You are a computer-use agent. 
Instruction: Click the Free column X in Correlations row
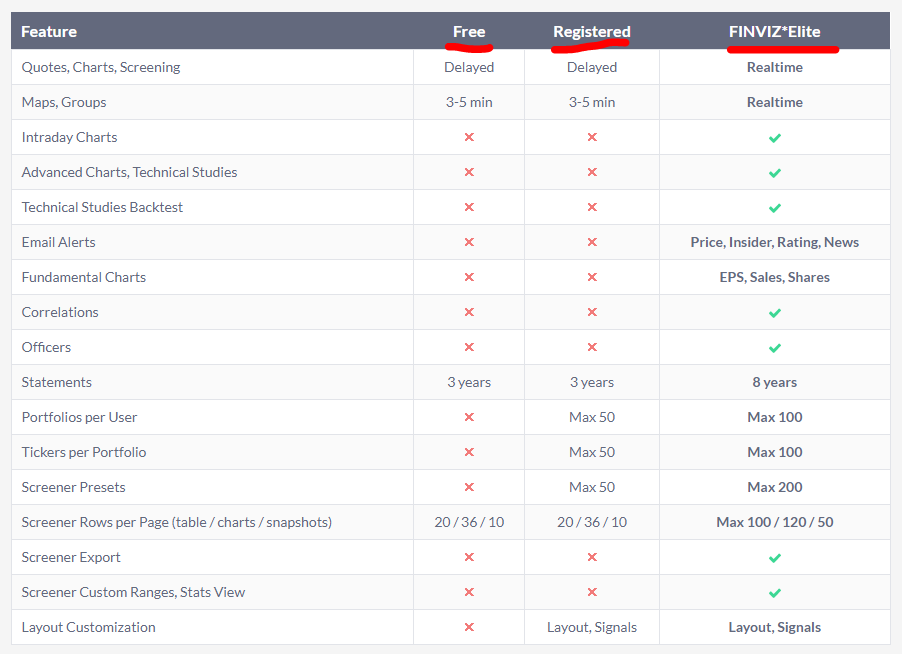(x=469, y=312)
